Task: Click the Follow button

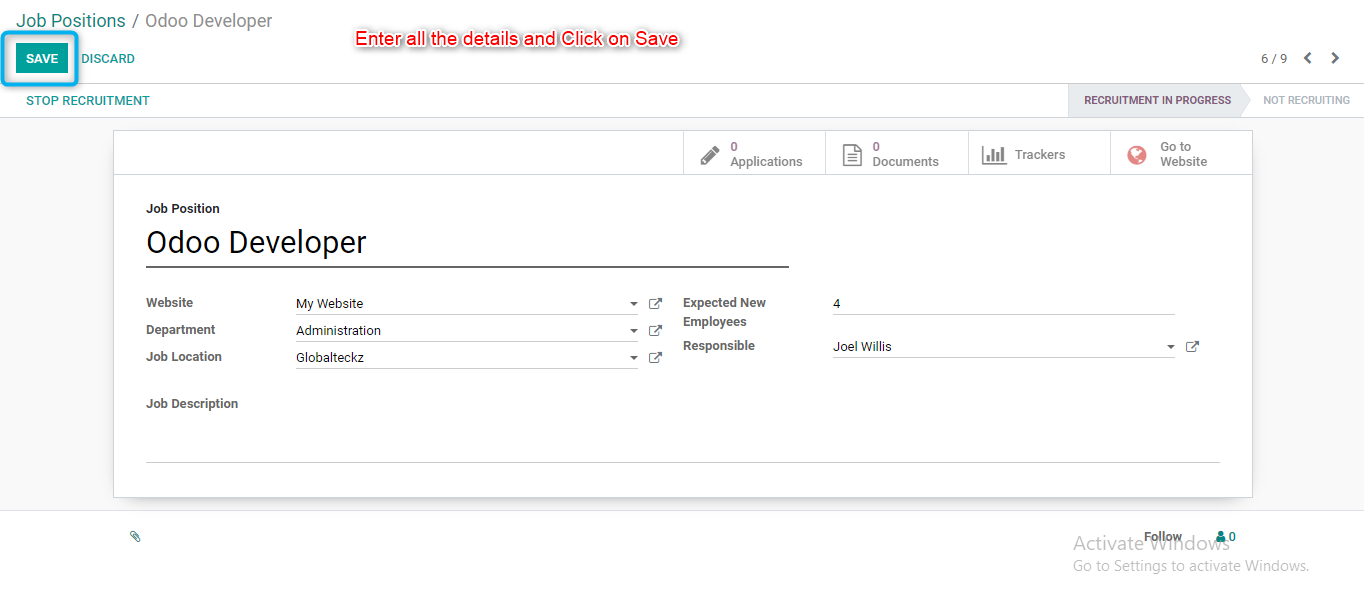Action: 1163,537
